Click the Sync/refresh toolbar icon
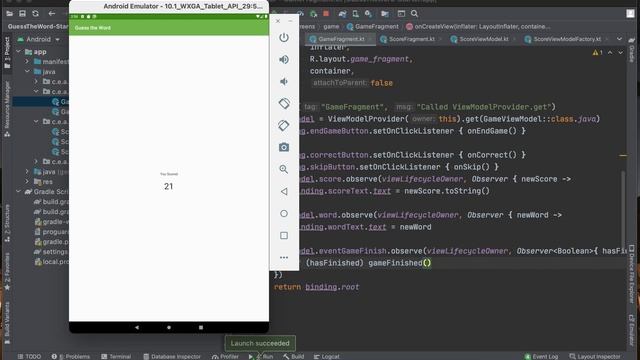The height and width of the screenshot is (360, 640). coord(36,13)
